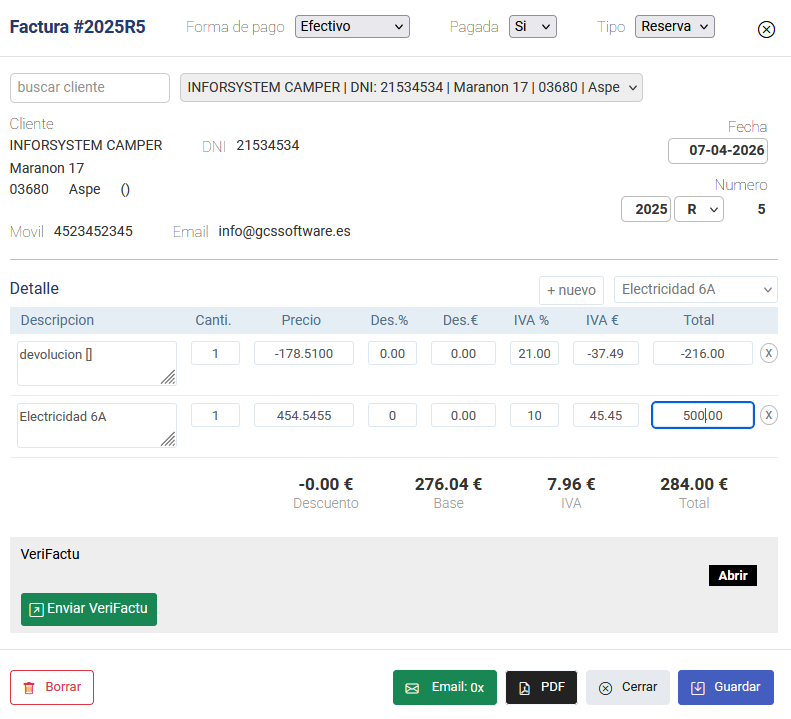The image size is (791, 719).
Task: Open the Tipo Reserva dropdown
Action: click(674, 26)
